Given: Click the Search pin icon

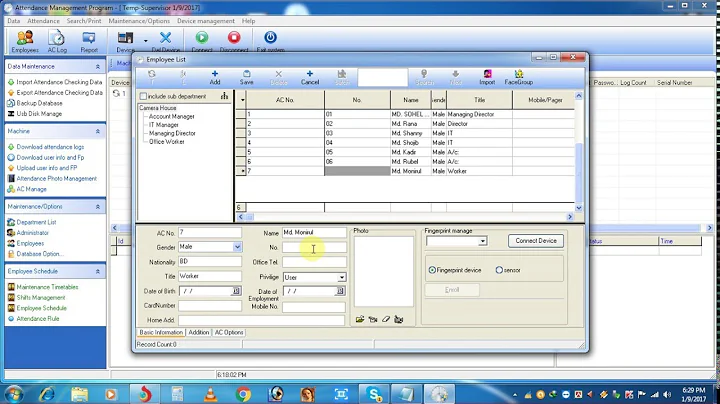Looking at the screenshot, I should click(424, 73).
